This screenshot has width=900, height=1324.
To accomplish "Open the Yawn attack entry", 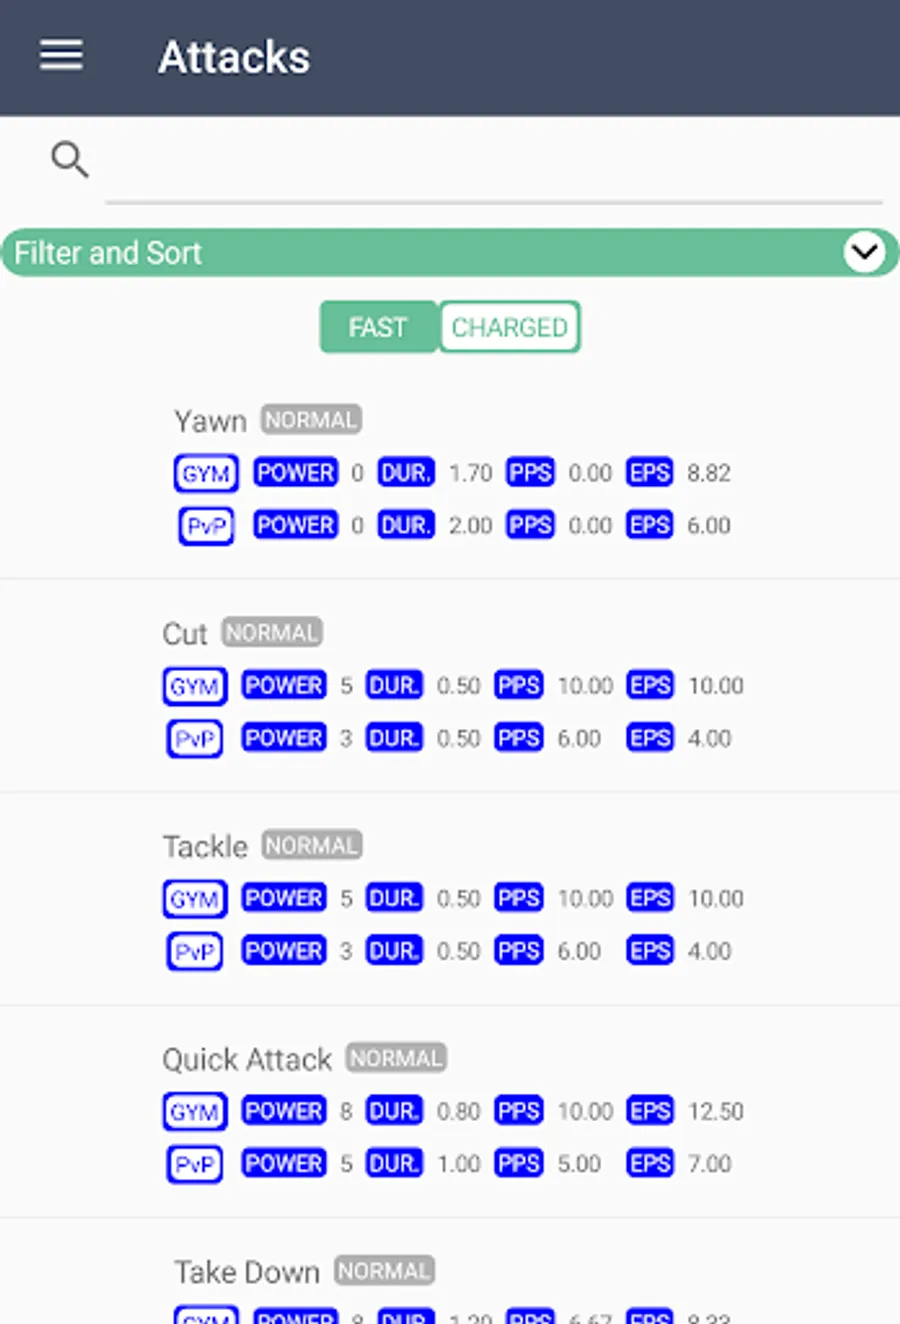I will (210, 421).
